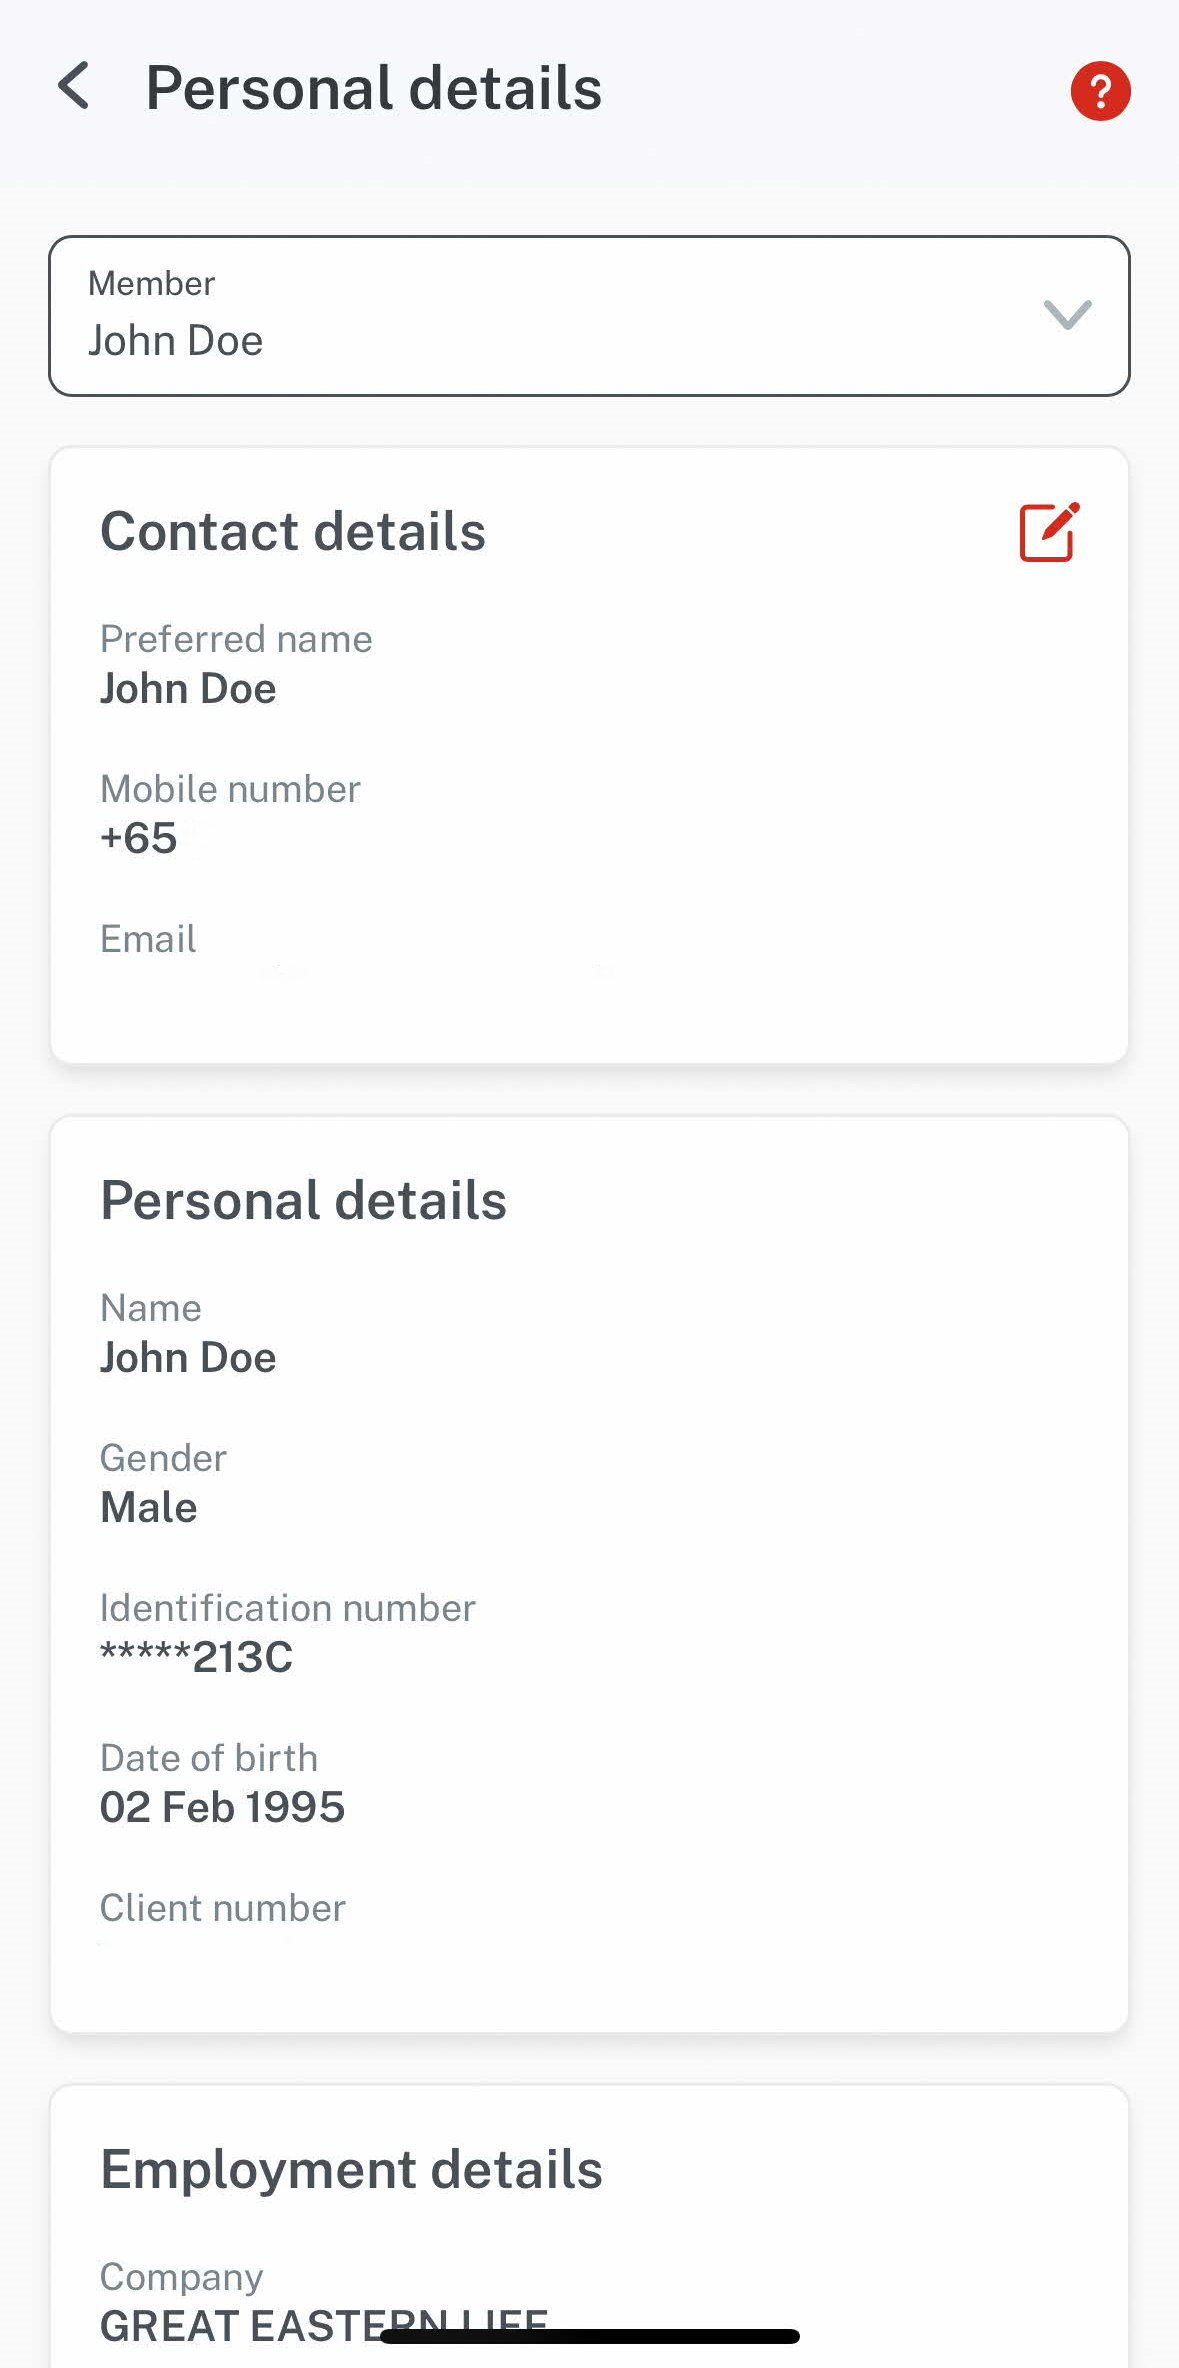Tap the date of birth 02 Feb 1995
The image size is (1179, 2368).
(x=222, y=1807)
